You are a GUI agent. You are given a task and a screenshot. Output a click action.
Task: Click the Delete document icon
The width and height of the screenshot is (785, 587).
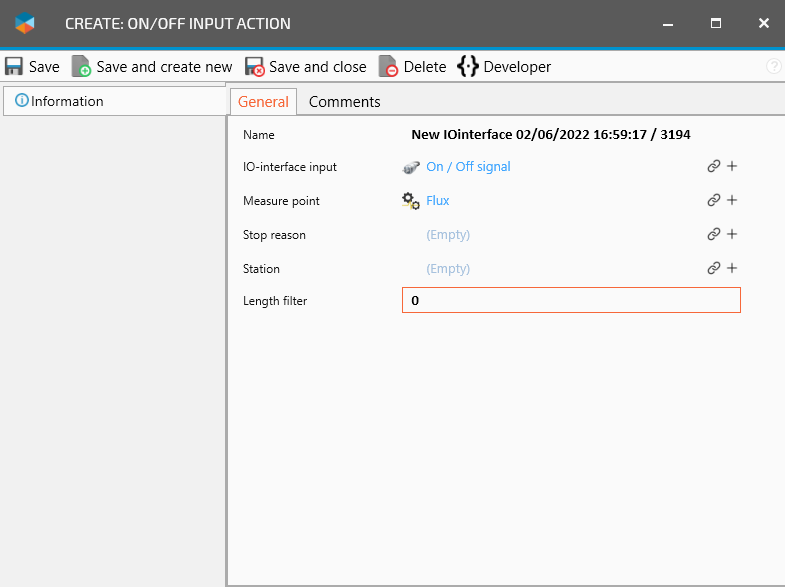(388, 67)
